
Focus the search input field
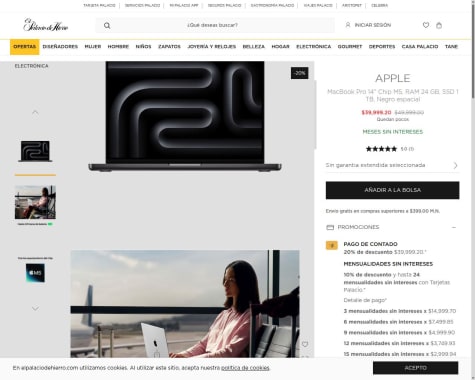(215, 25)
